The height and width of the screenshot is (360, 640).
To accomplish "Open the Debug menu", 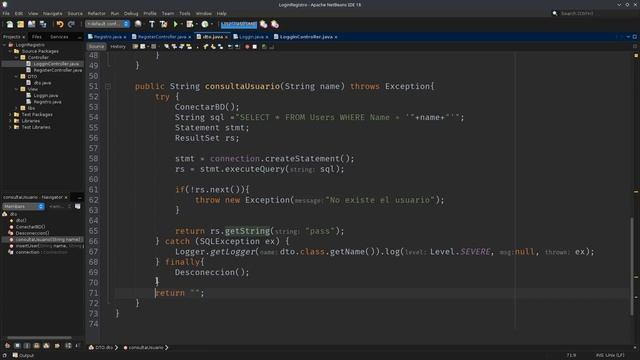I will 131,13.
